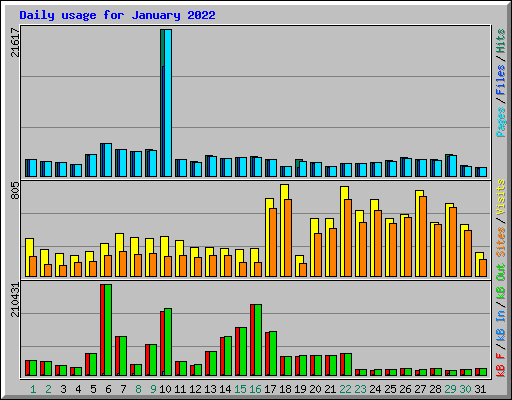
Task: Click the green kB bar for day 10
Action: coord(168,342)
